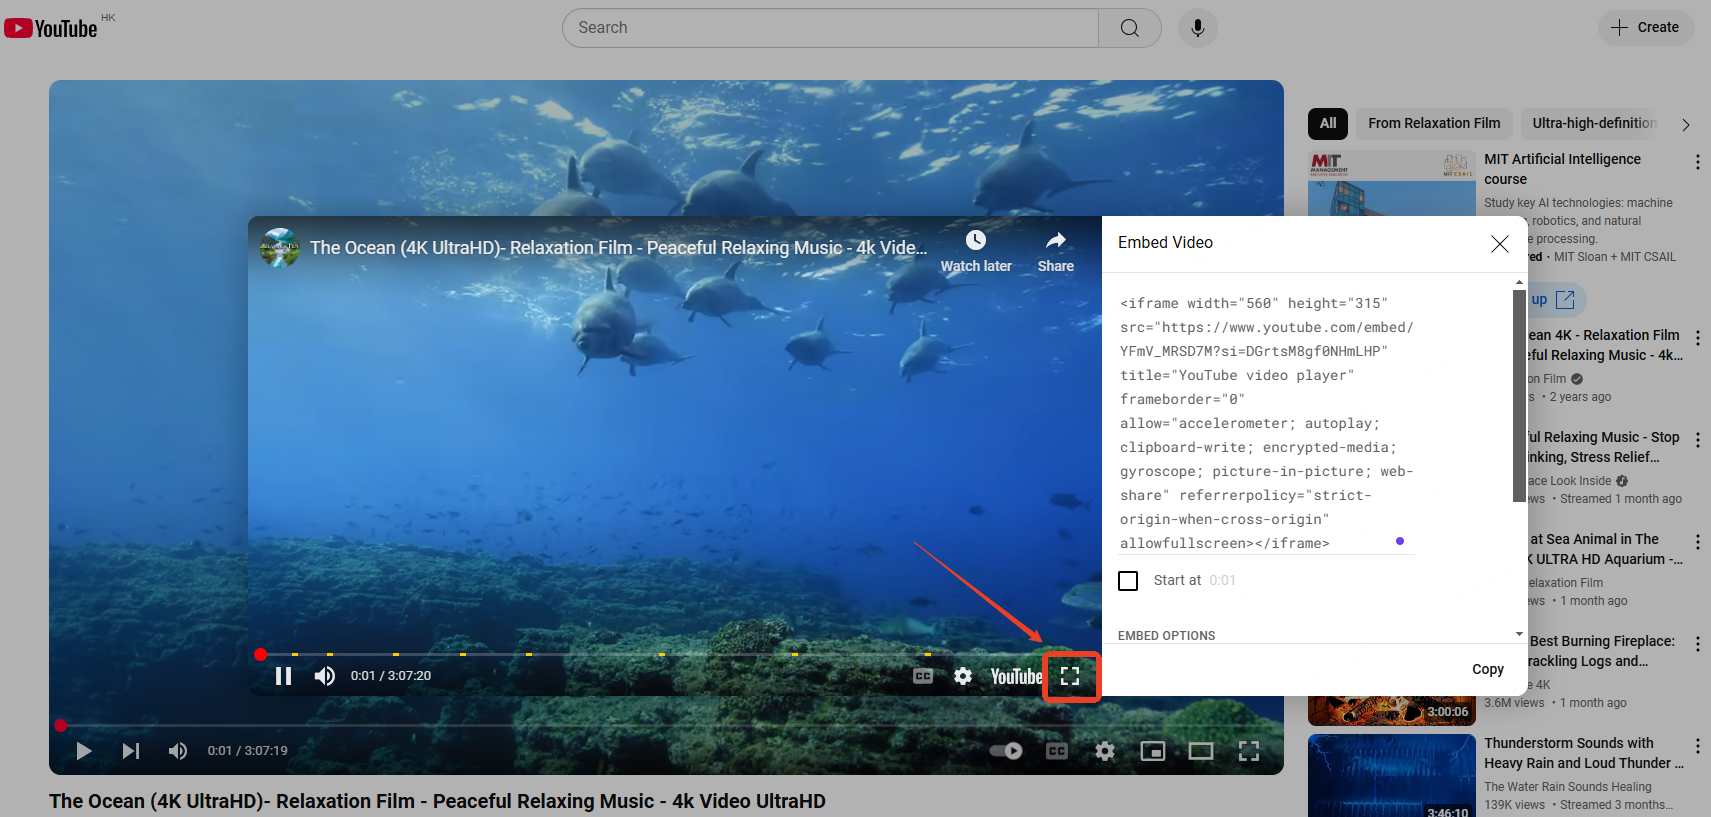Close the Embed Video dialog

click(1499, 244)
